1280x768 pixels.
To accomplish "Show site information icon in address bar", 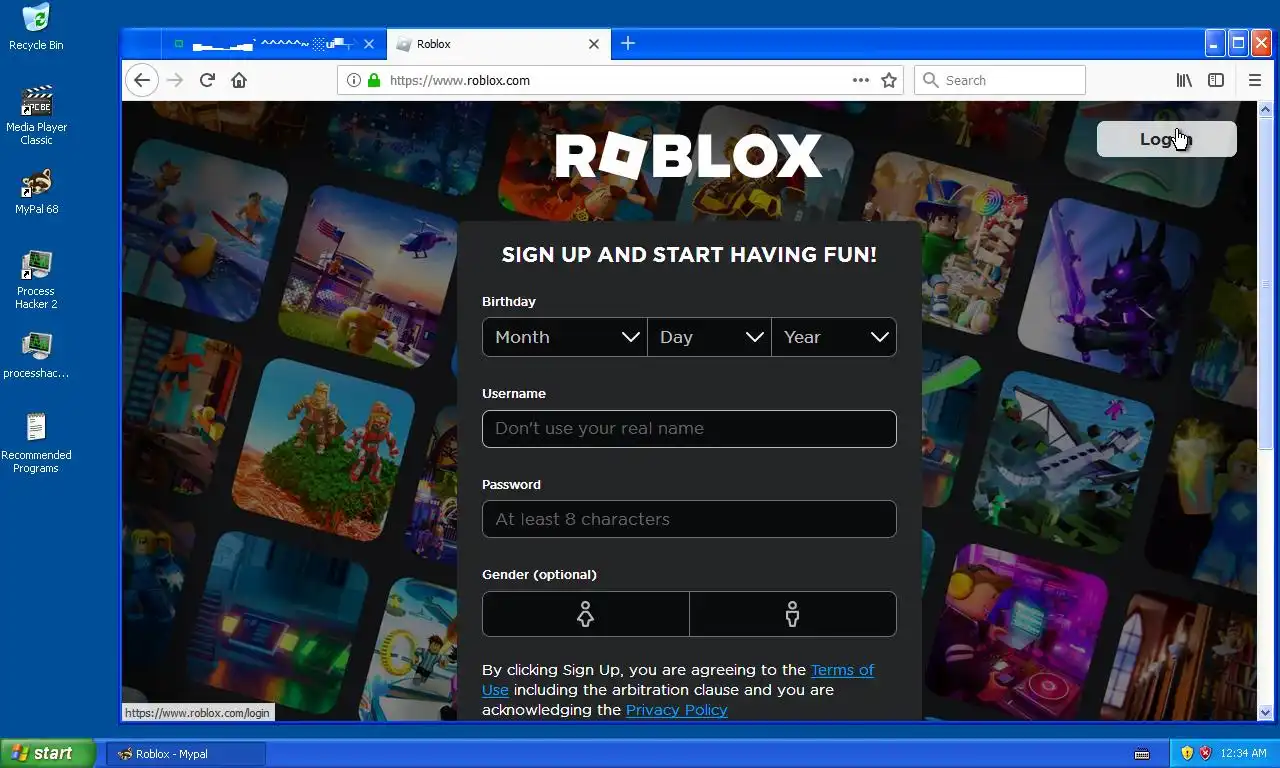I will click(x=354, y=80).
